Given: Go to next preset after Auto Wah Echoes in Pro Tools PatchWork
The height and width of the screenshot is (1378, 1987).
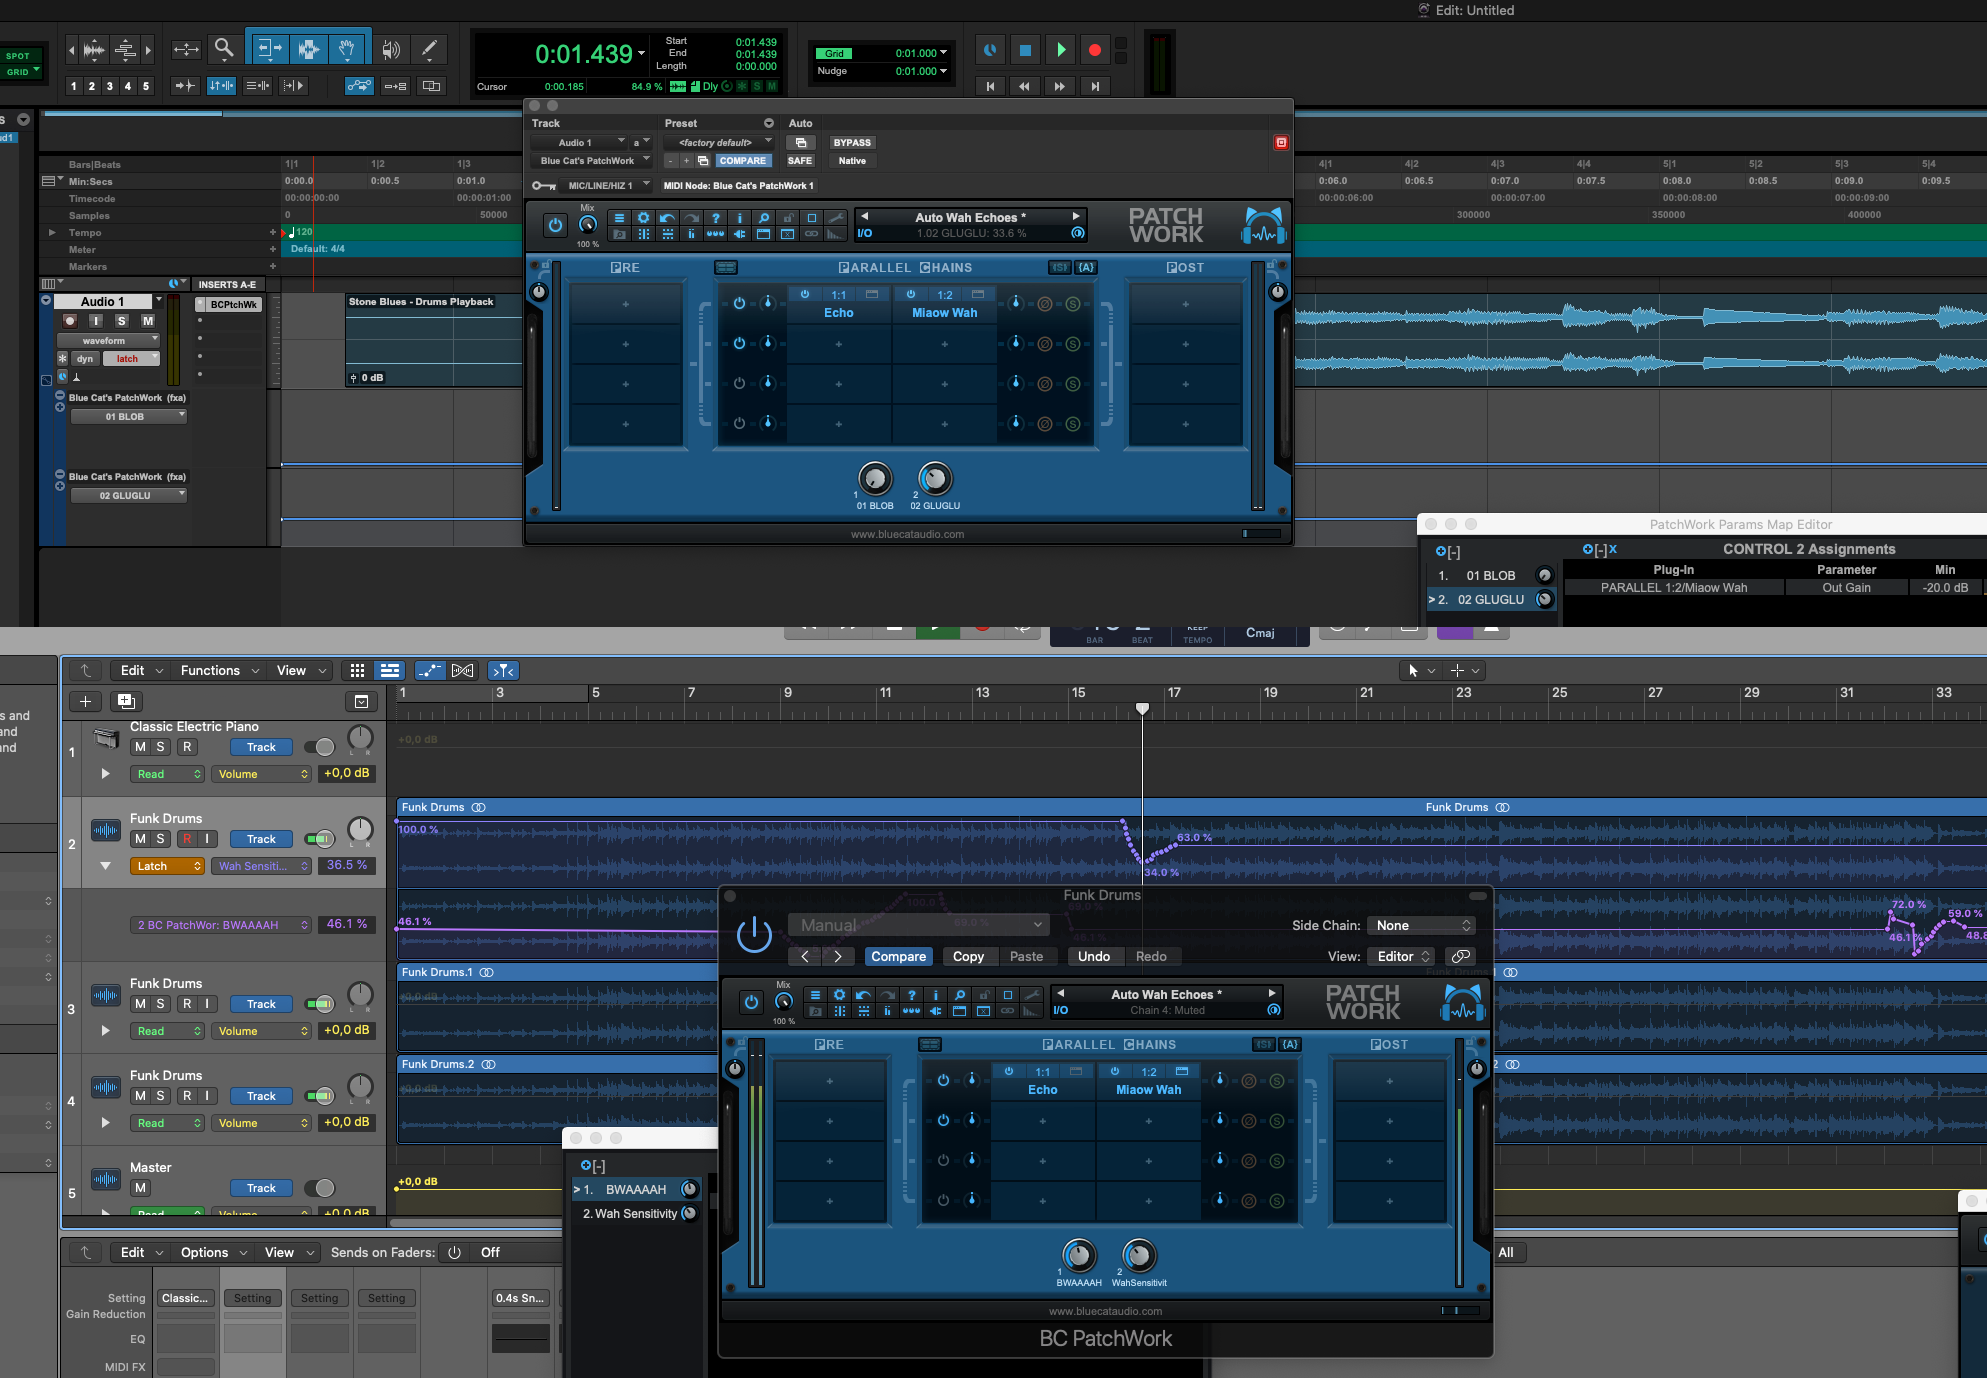Looking at the screenshot, I should pos(1076,217).
